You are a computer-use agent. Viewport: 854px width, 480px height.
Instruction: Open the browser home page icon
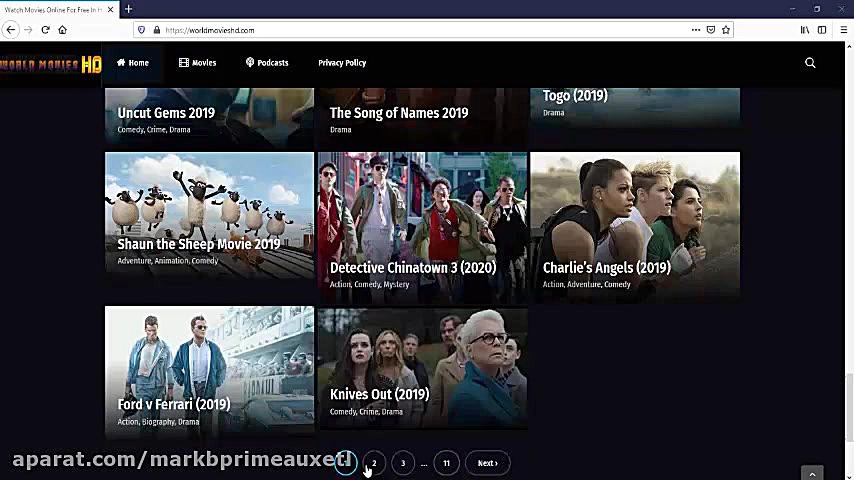tap(63, 30)
